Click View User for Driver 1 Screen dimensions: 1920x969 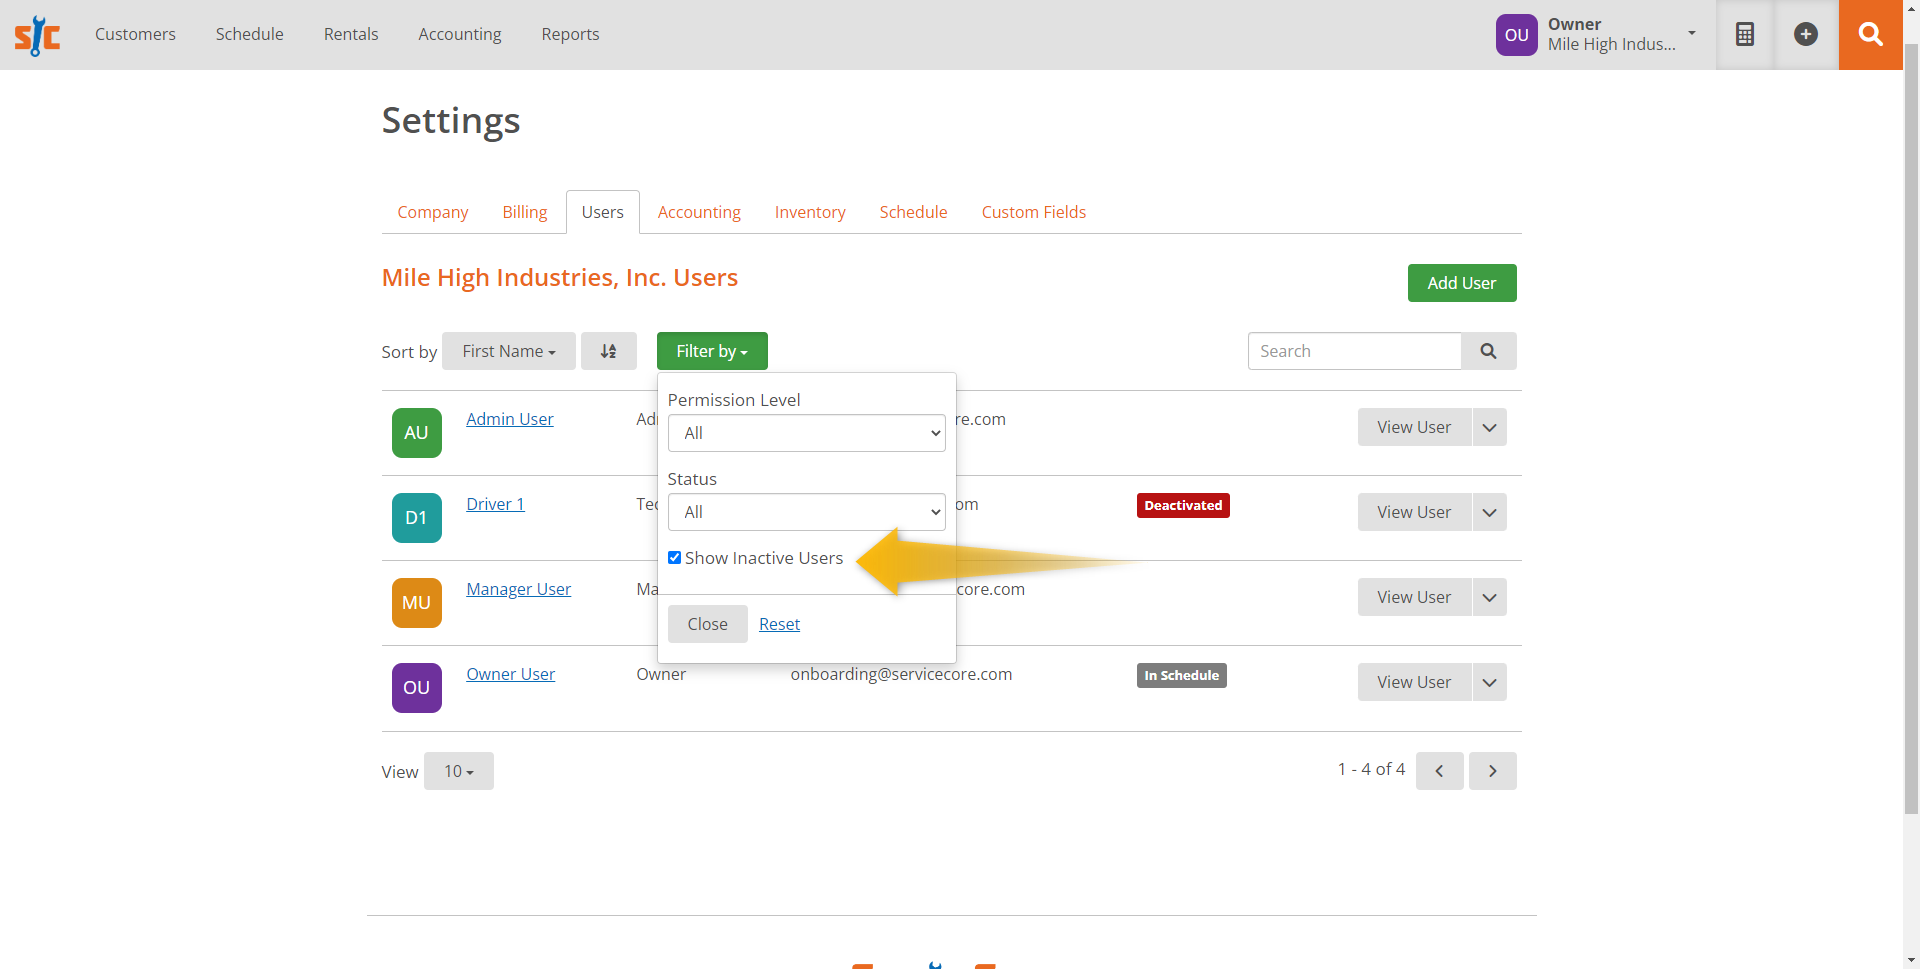(x=1414, y=512)
